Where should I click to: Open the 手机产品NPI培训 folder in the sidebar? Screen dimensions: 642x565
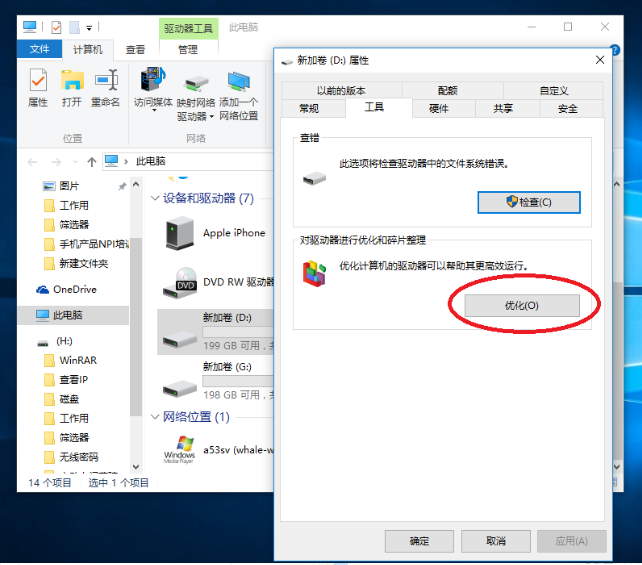[86, 244]
